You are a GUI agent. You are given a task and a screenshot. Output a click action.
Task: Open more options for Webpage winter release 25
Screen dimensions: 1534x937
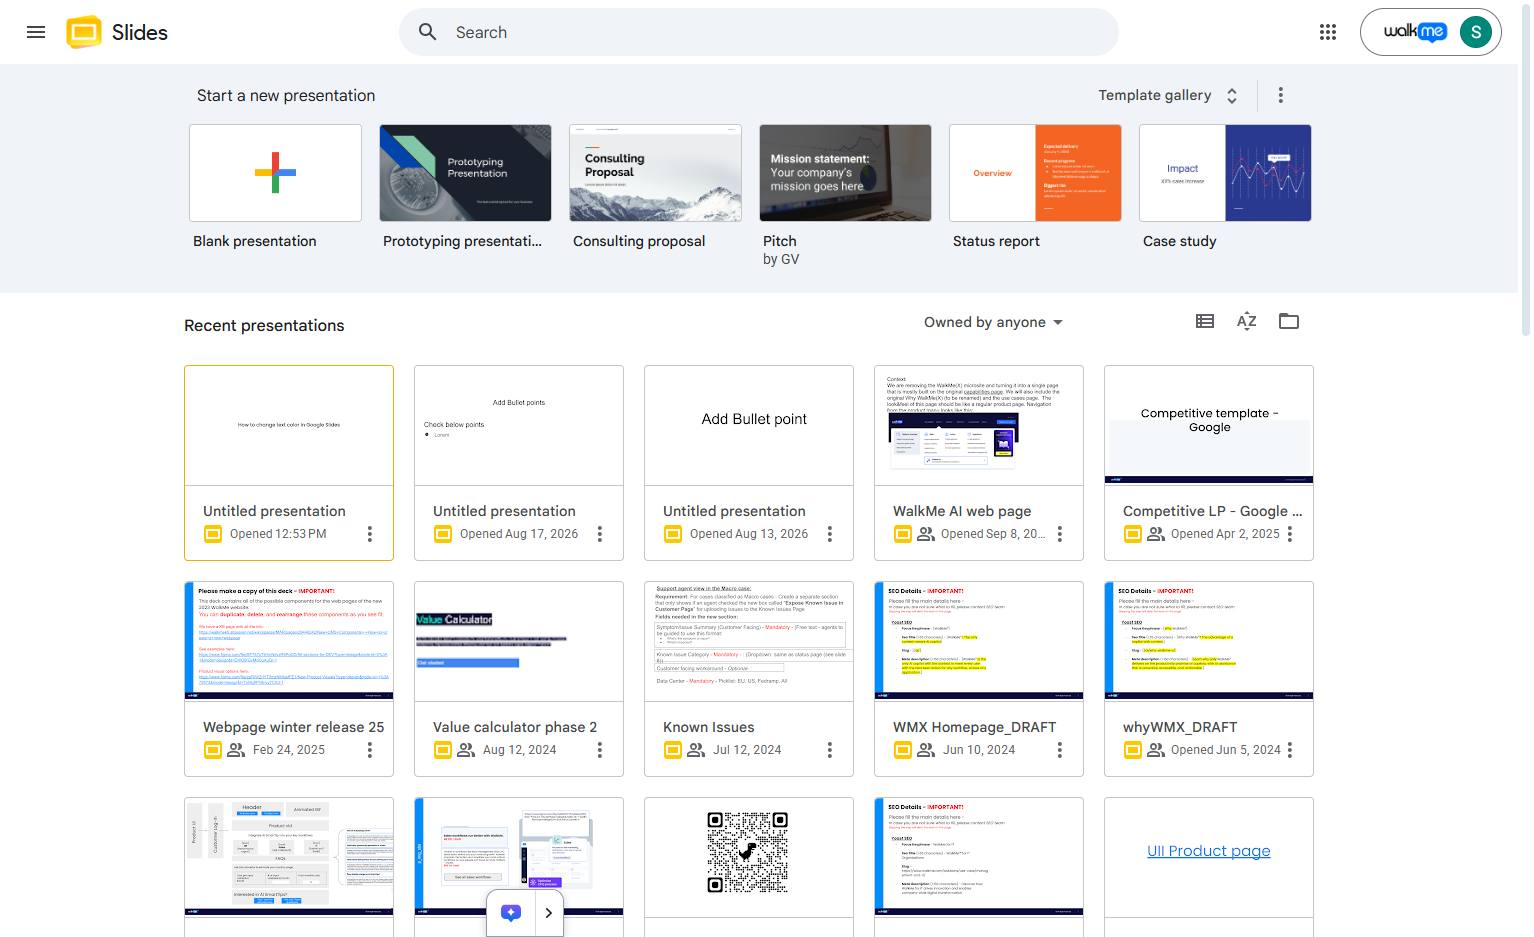coord(370,750)
